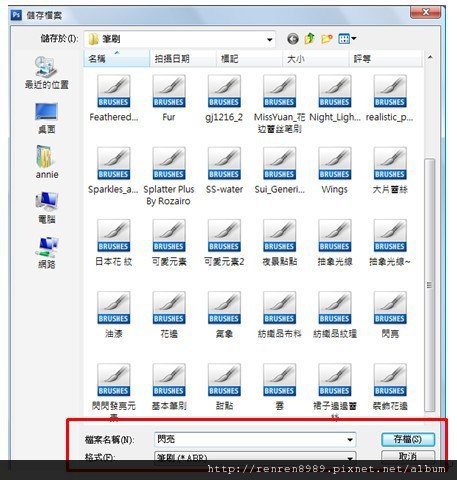
Task: Select the 裝飾花邊 brush file
Action: (390, 388)
